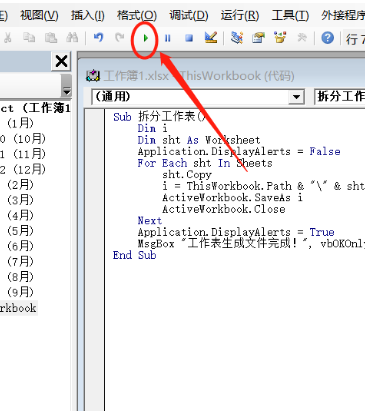Screen dimensions: 365x411
Task: Select the (5月) sheet in project tree
Action: pyautogui.click(x=20, y=231)
